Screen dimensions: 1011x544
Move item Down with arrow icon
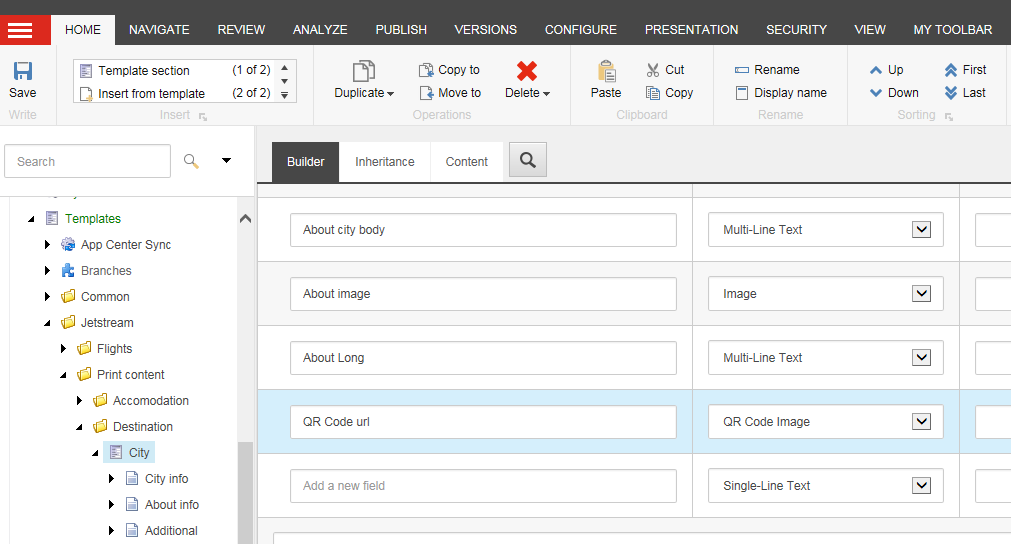coord(876,93)
